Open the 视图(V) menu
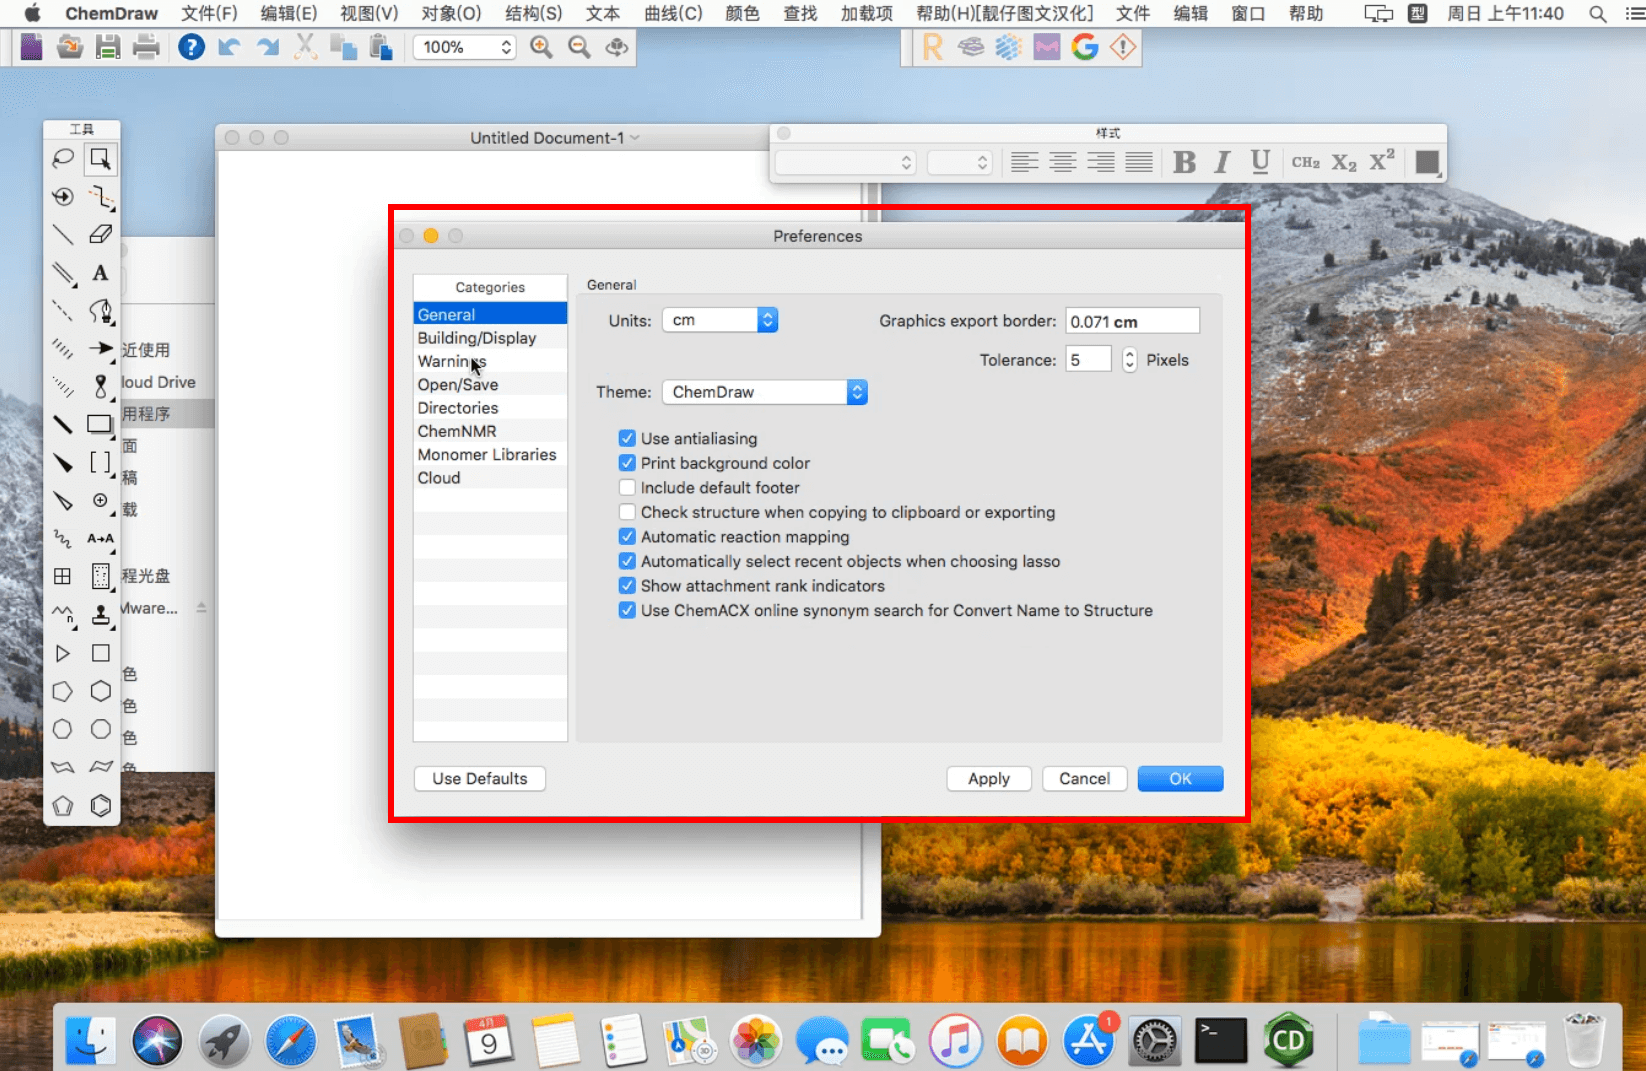This screenshot has height=1071, width=1646. 369,13
